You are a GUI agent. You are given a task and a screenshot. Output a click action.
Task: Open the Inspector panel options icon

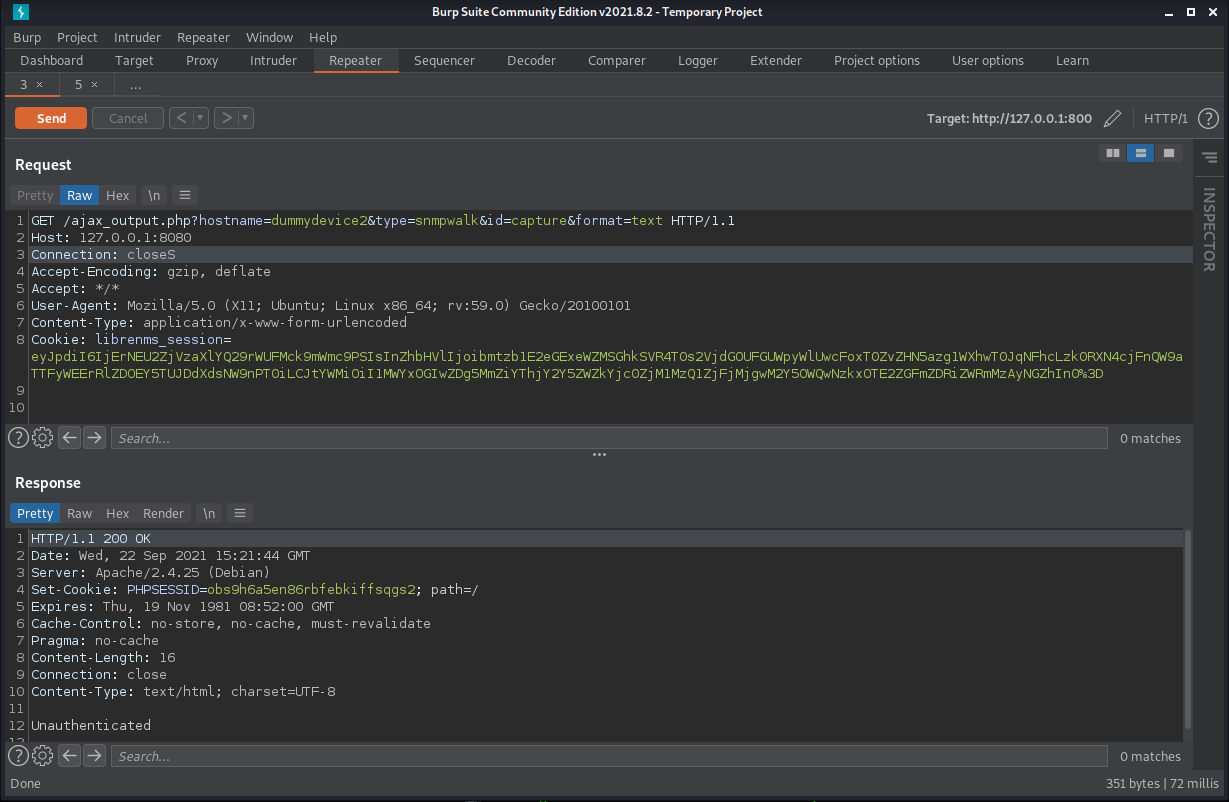pos(1209,158)
